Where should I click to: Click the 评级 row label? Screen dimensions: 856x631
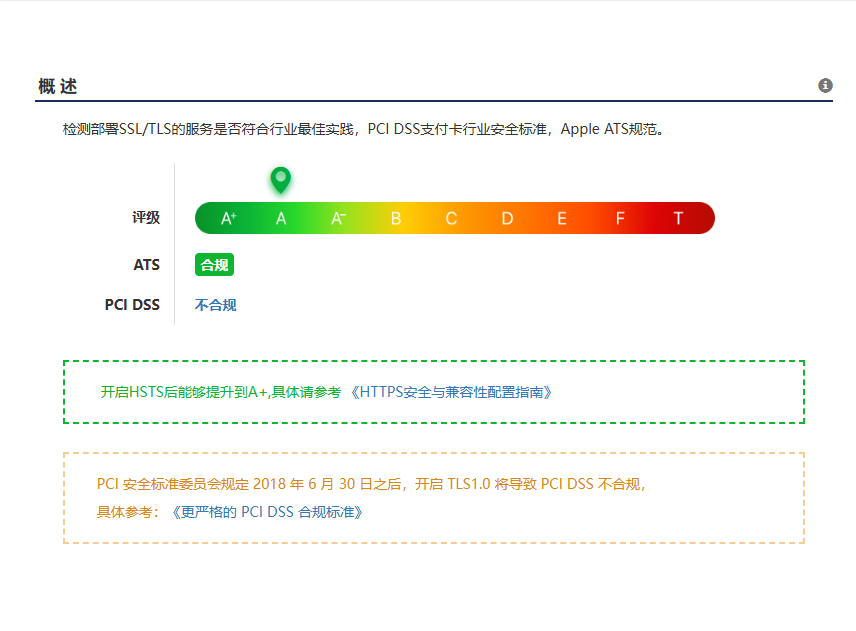146,218
